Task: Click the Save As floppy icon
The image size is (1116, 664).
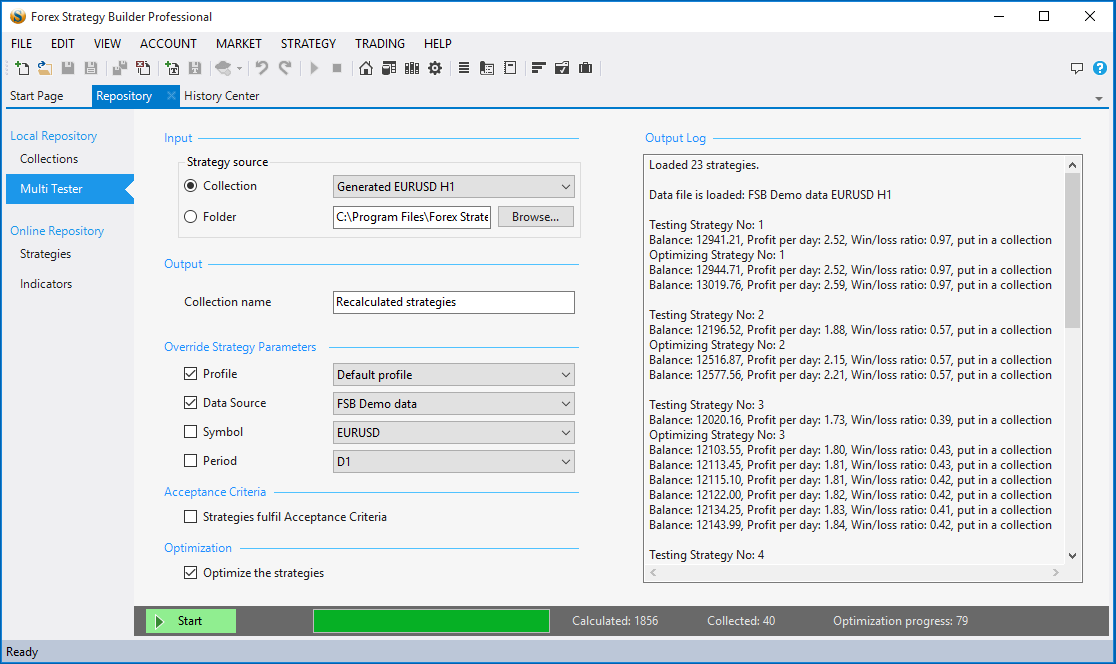Action: 90,68
